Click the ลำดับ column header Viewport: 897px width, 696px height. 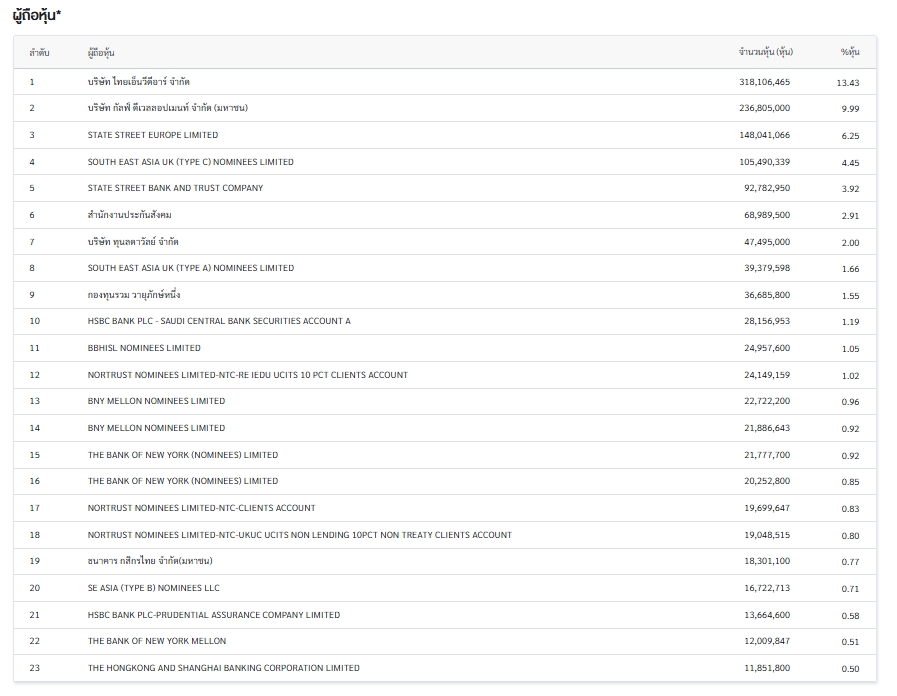click(x=39, y=52)
